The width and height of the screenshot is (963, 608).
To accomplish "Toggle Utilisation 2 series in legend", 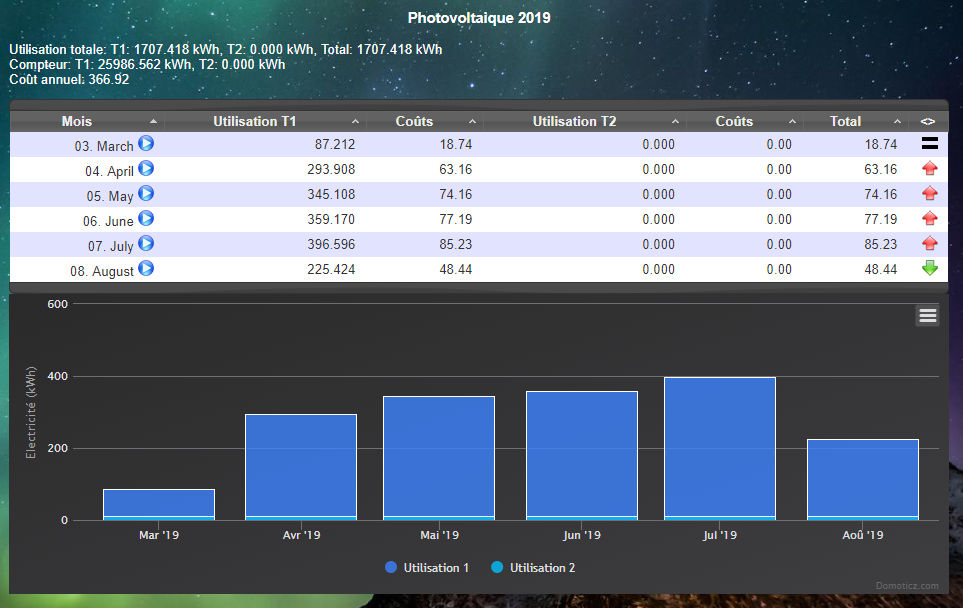I will coord(533,568).
